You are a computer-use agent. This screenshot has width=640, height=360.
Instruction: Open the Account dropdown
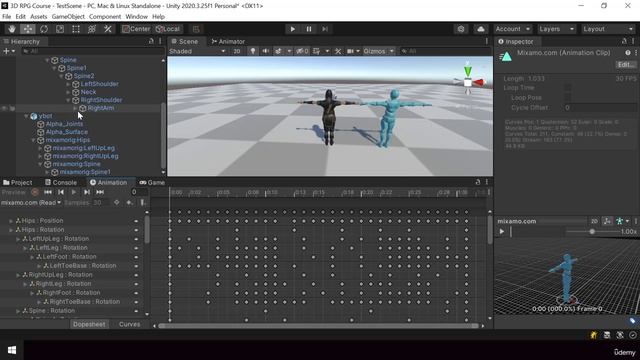coord(512,29)
